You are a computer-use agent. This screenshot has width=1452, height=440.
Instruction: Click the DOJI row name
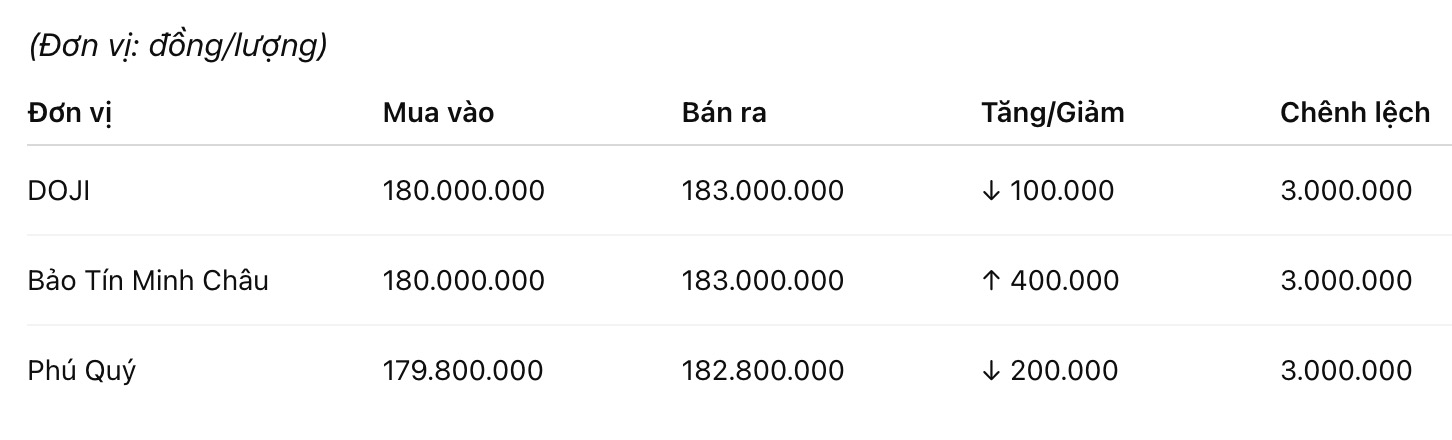click(x=59, y=190)
